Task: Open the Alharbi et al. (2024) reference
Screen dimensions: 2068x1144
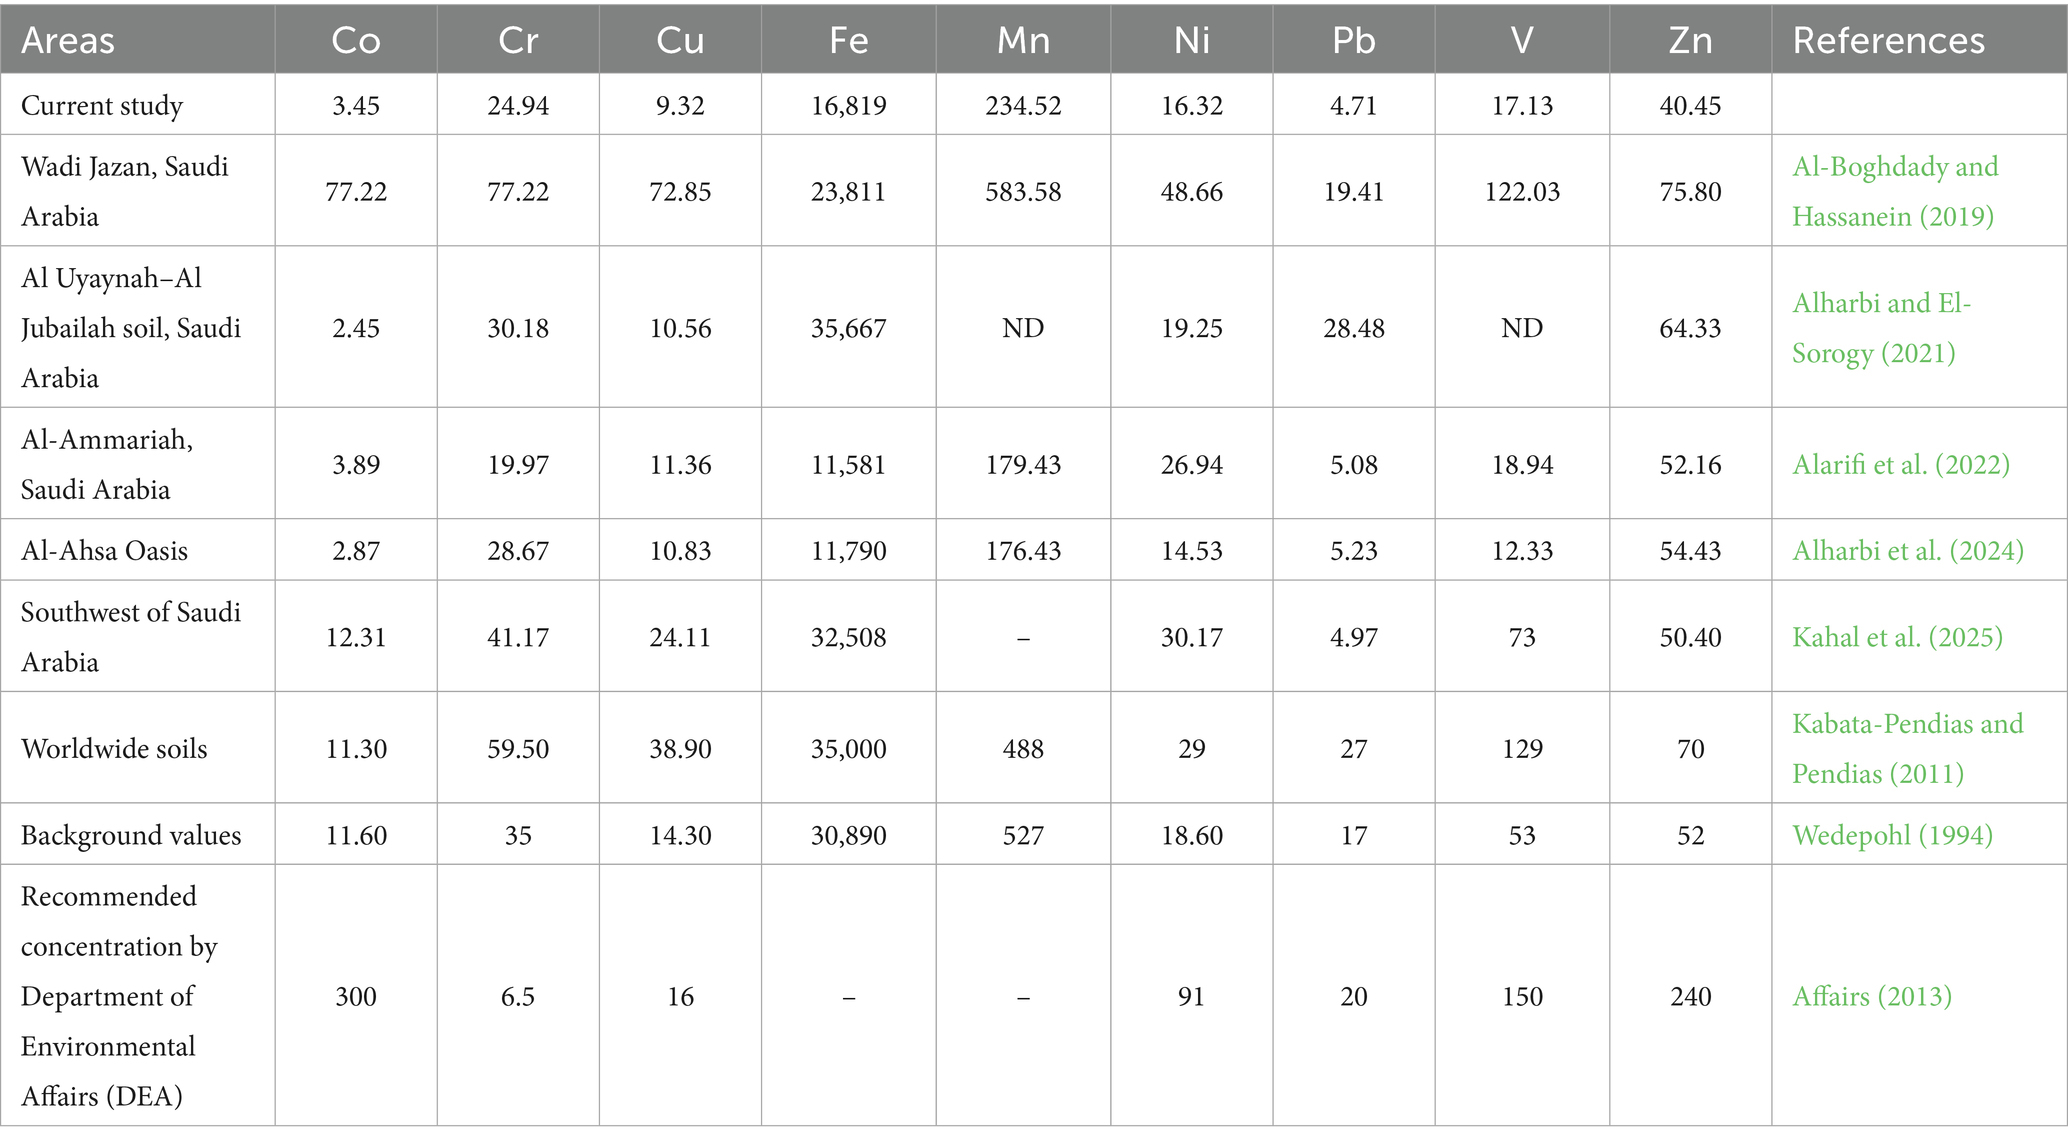Action: [x=1907, y=551]
